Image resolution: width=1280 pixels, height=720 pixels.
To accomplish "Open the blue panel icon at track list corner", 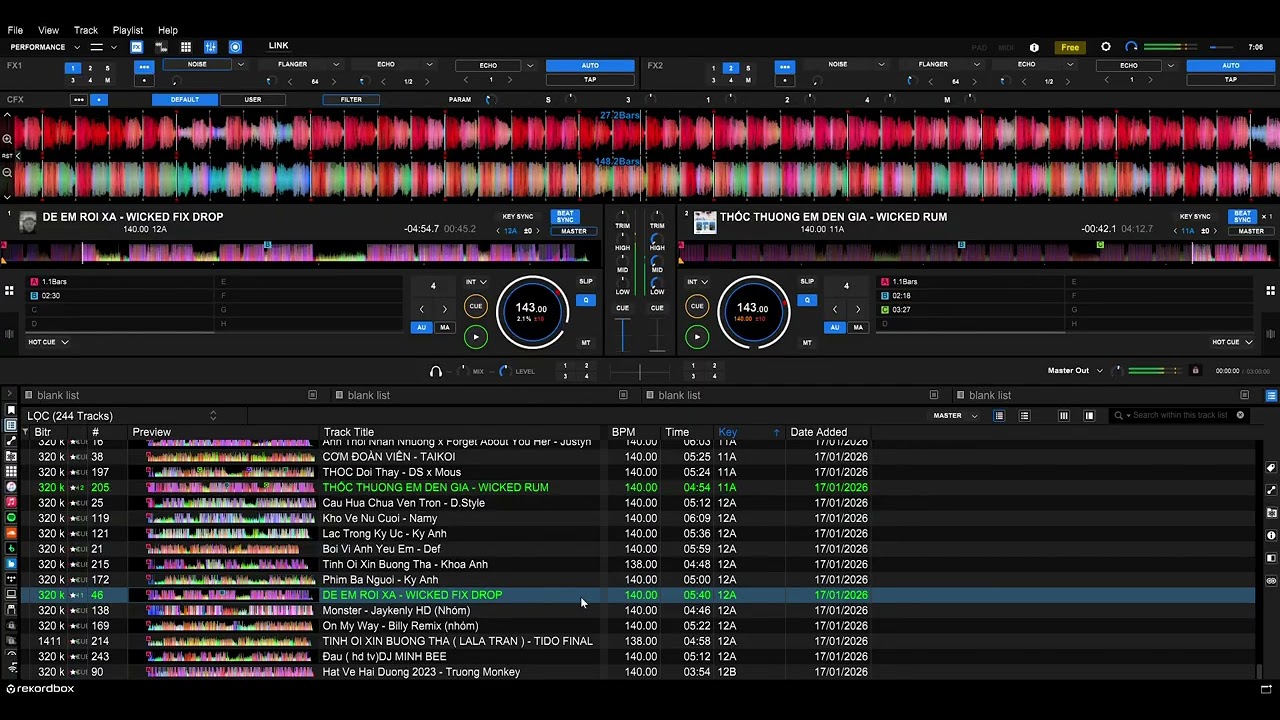I will 1271,395.
